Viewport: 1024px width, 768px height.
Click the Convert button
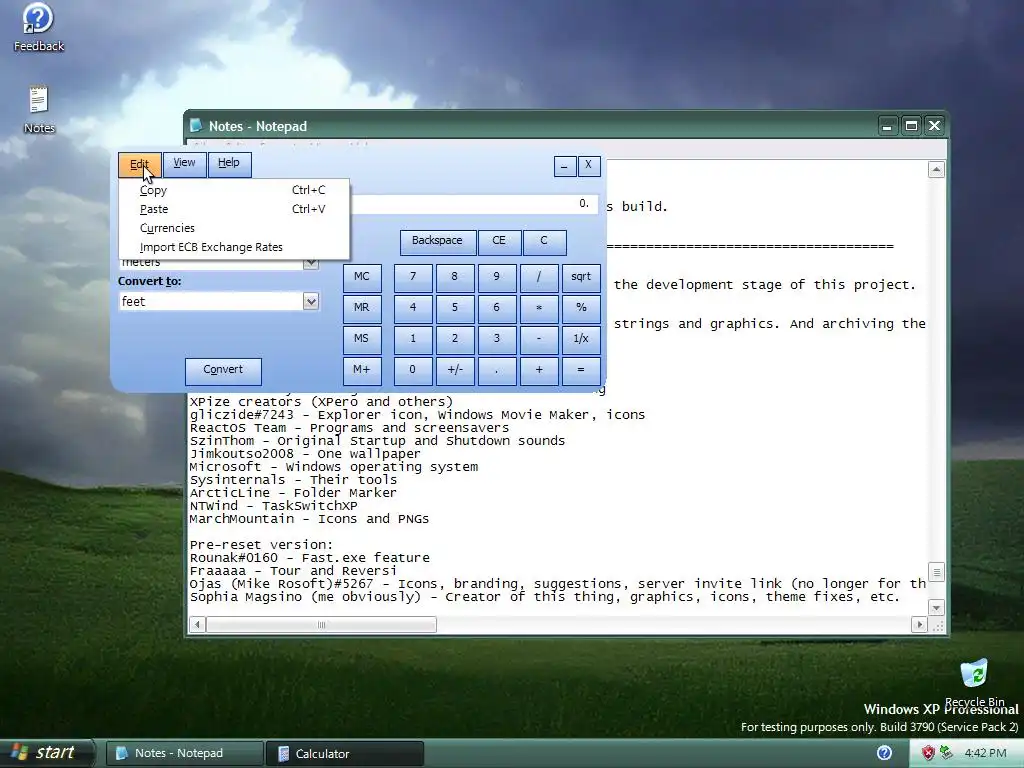coord(223,370)
